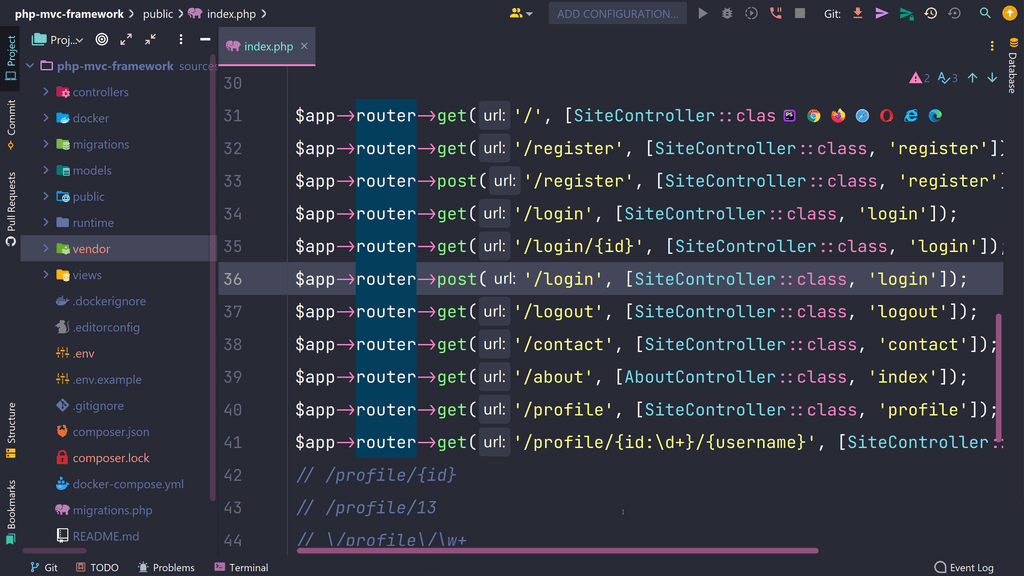This screenshot has width=1024, height=576.
Task: Click the Search Everywhere magnifier icon
Action: (985, 14)
